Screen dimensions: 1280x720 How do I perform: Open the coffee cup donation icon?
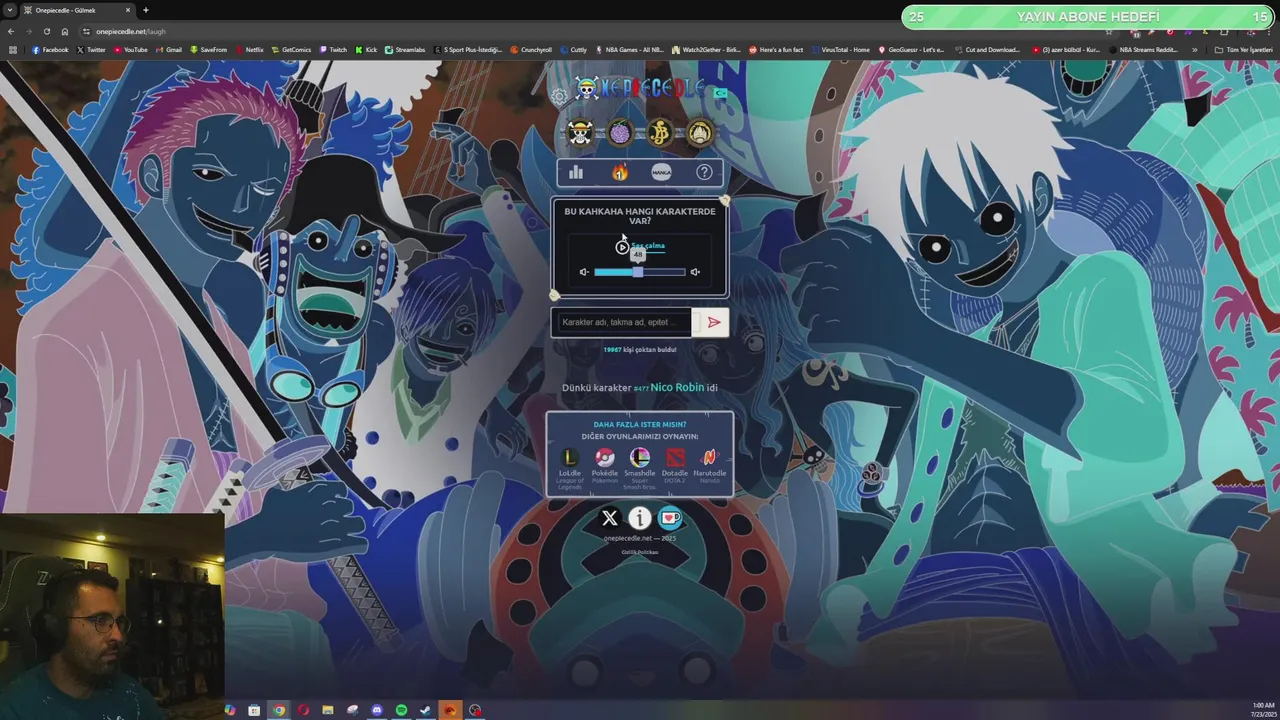670,518
